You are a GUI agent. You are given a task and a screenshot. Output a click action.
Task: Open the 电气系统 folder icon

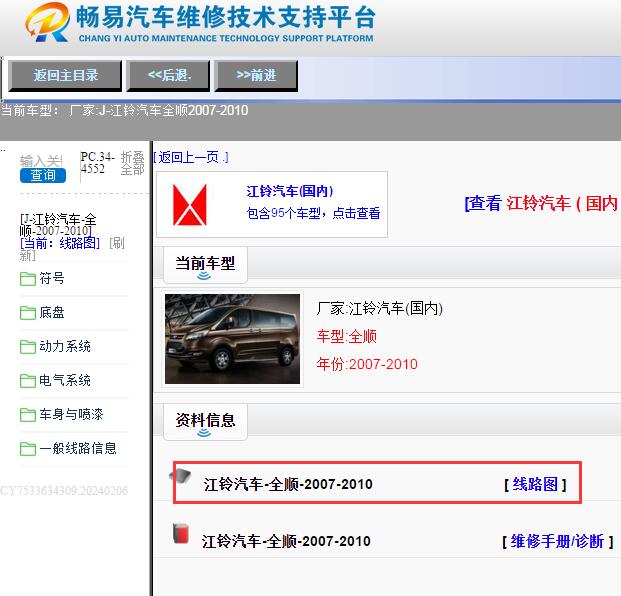point(28,381)
